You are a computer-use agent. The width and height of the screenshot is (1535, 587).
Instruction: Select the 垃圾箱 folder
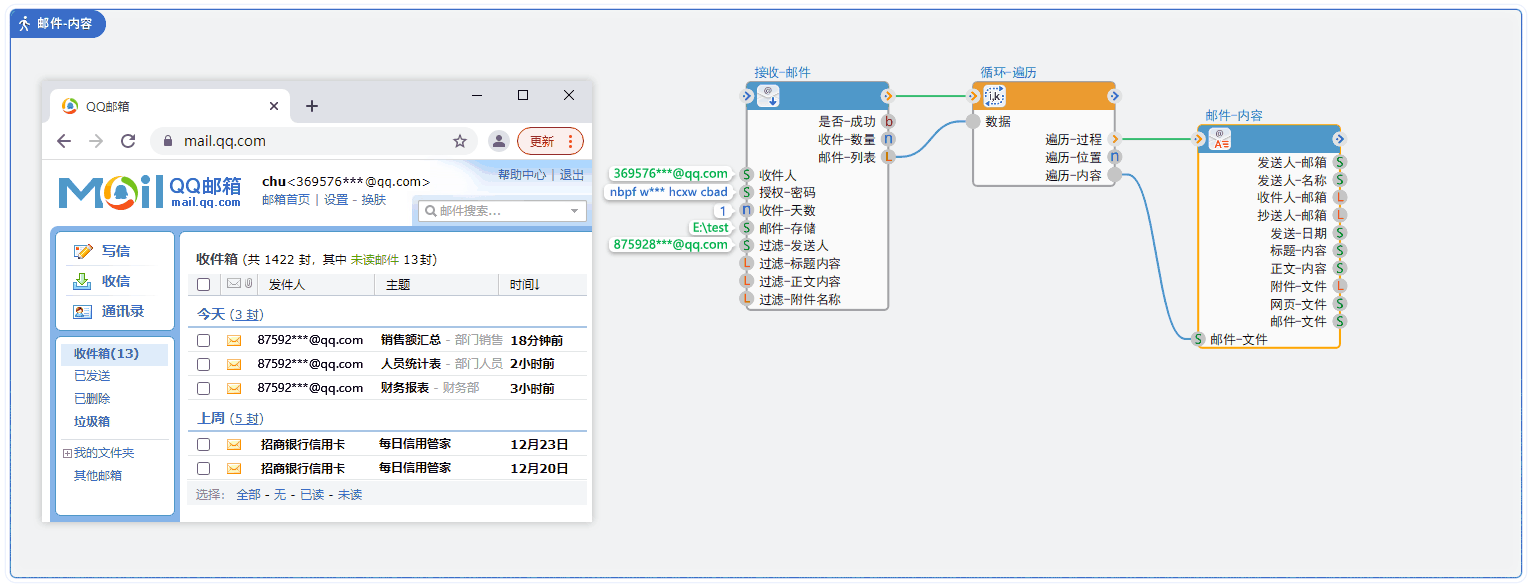pyautogui.click(x=92, y=422)
